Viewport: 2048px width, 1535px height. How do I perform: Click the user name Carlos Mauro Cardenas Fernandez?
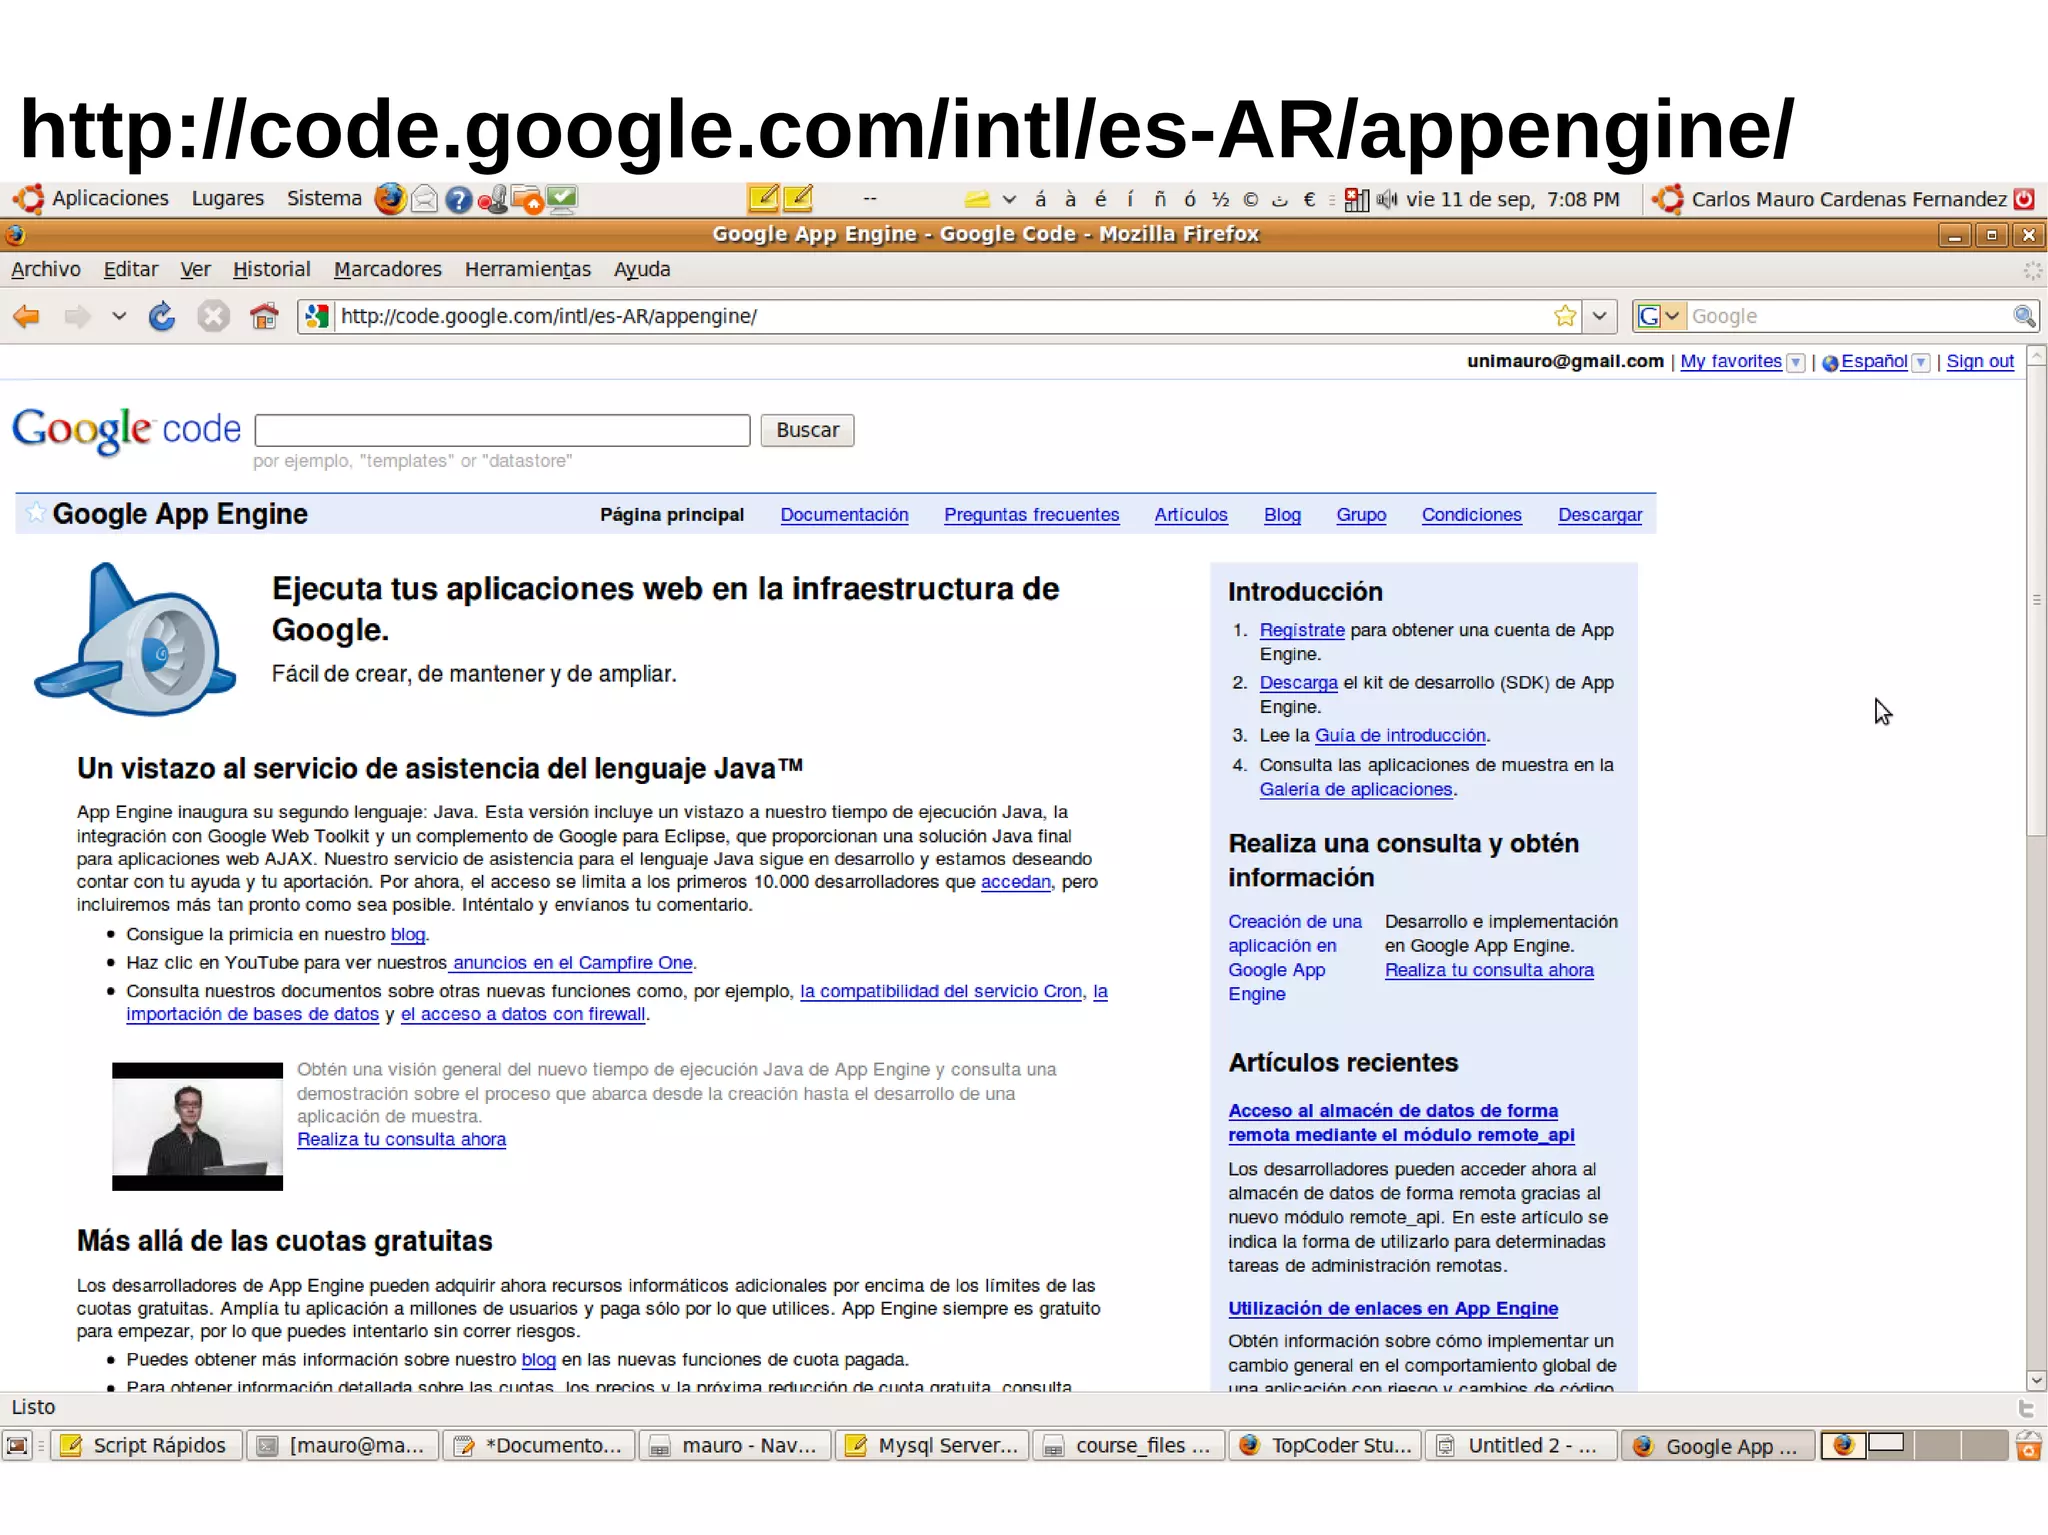click(1848, 199)
